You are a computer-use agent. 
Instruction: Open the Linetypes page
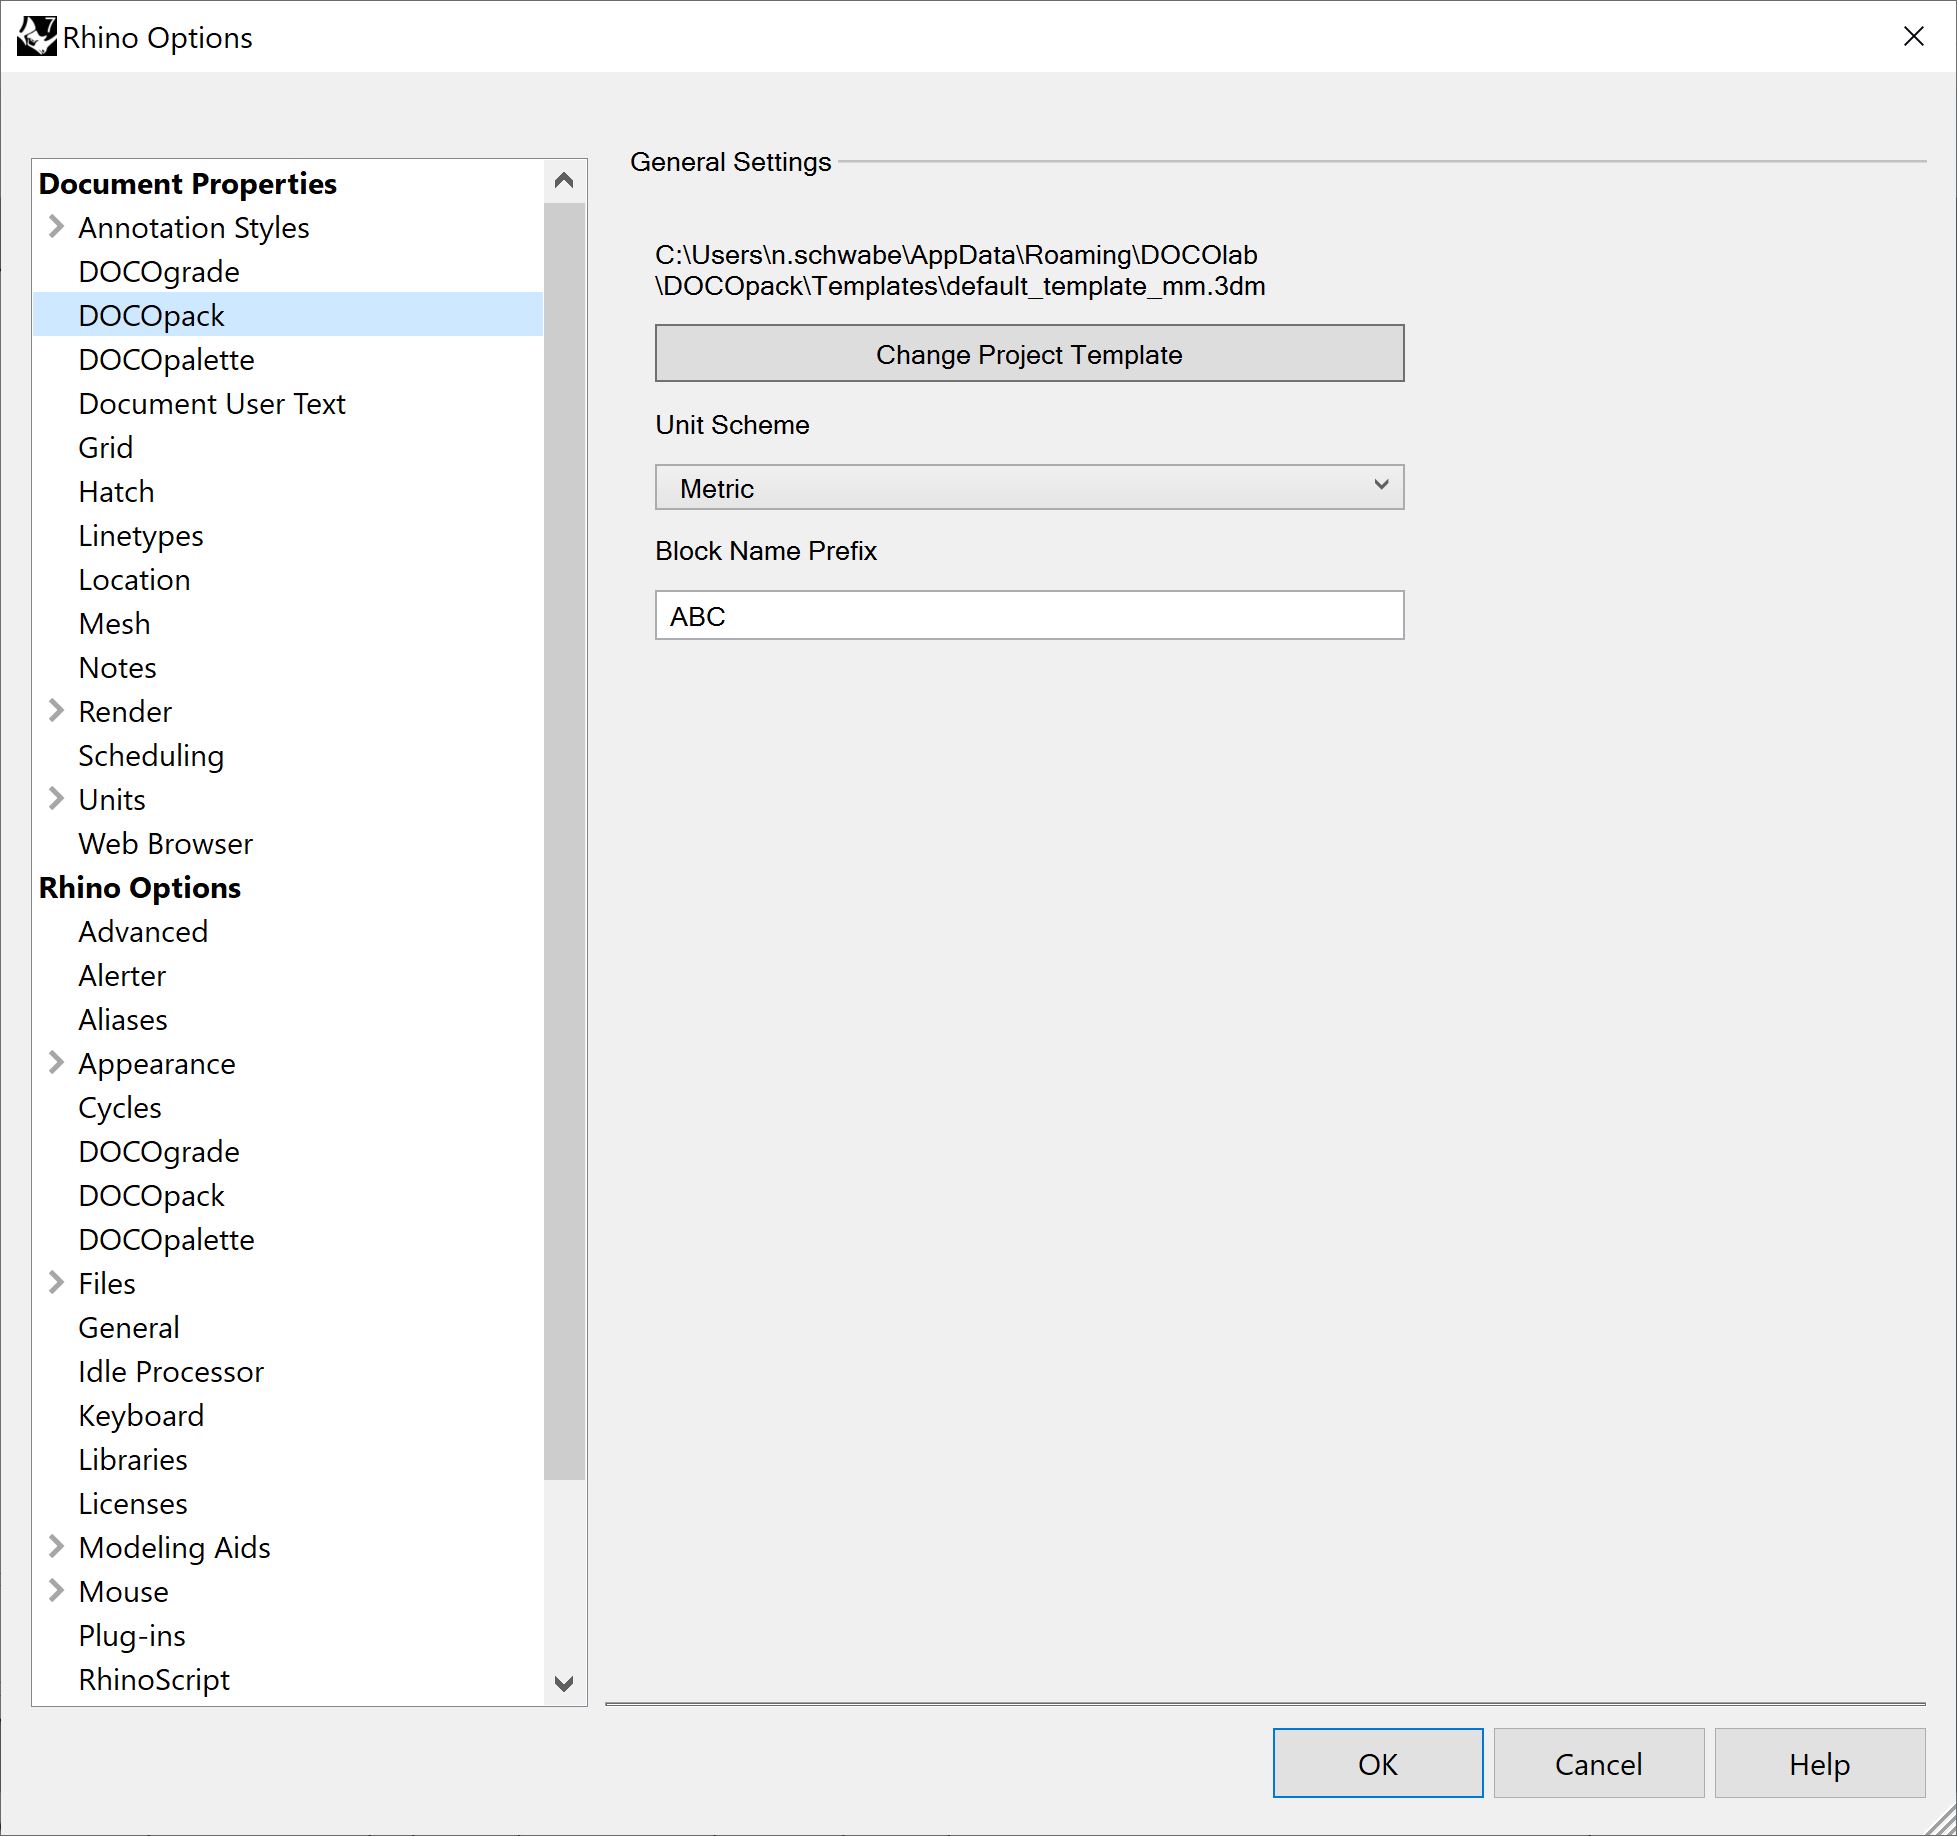pyautogui.click(x=141, y=536)
